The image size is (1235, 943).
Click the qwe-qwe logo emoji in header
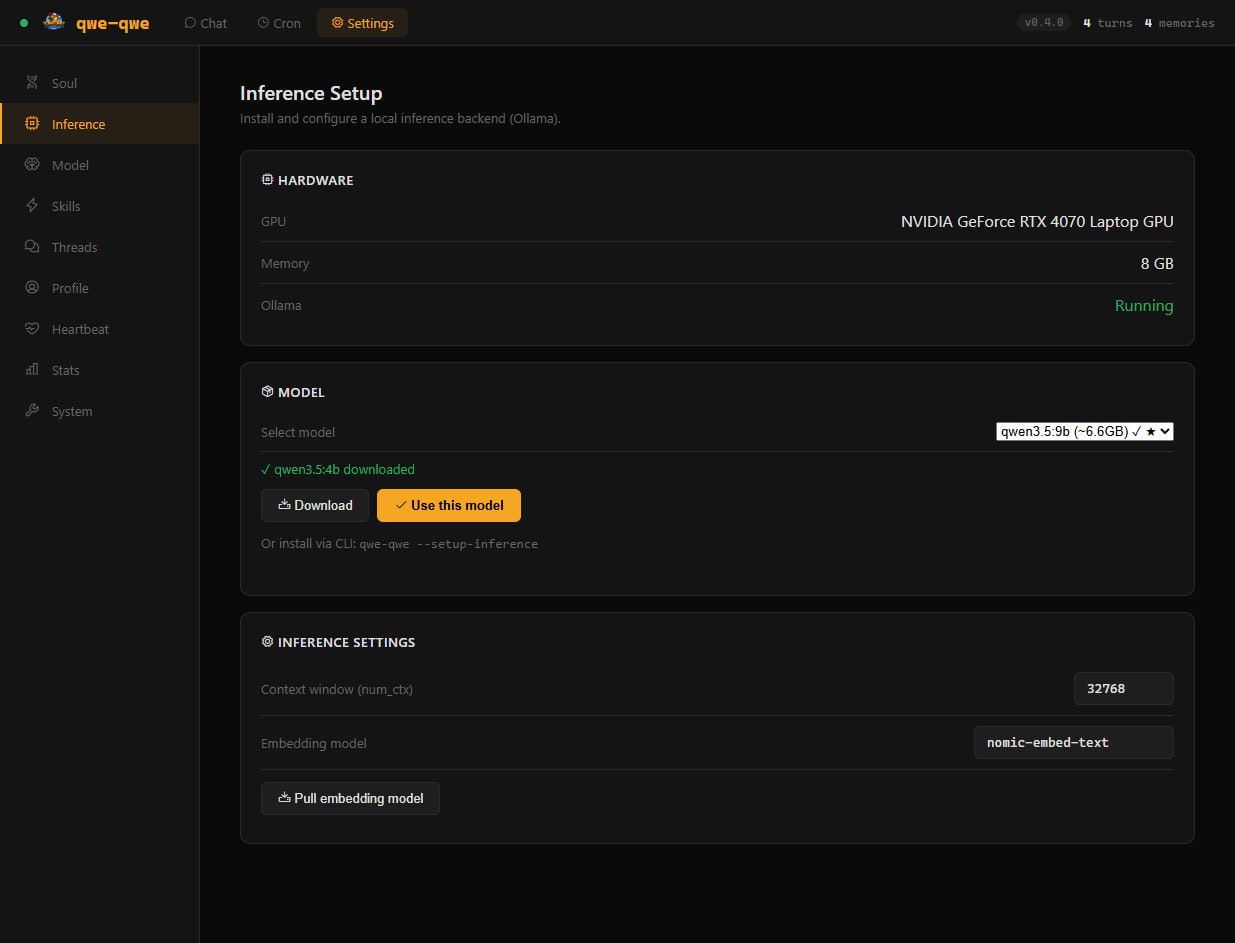point(53,22)
